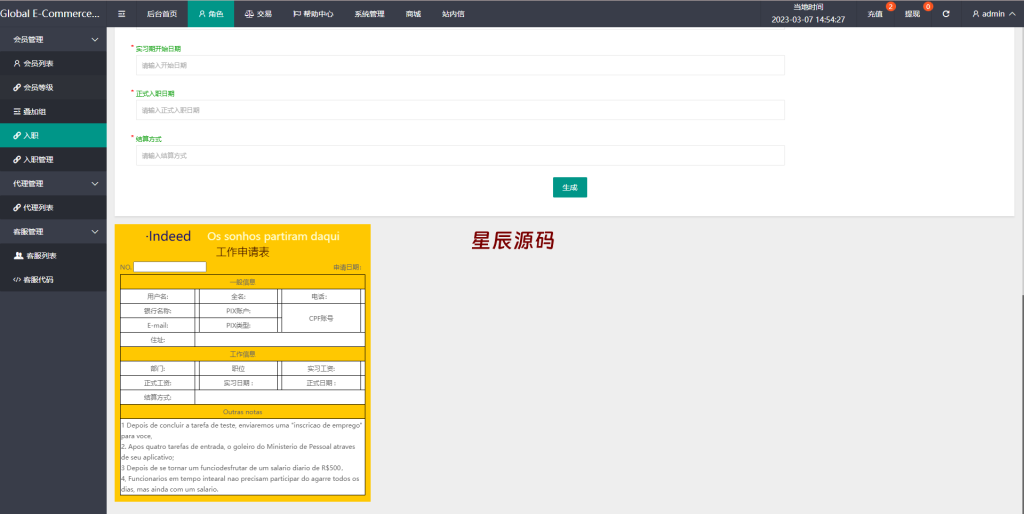Select the 角色 top navigation tab
The width and height of the screenshot is (1024, 514).
point(211,14)
